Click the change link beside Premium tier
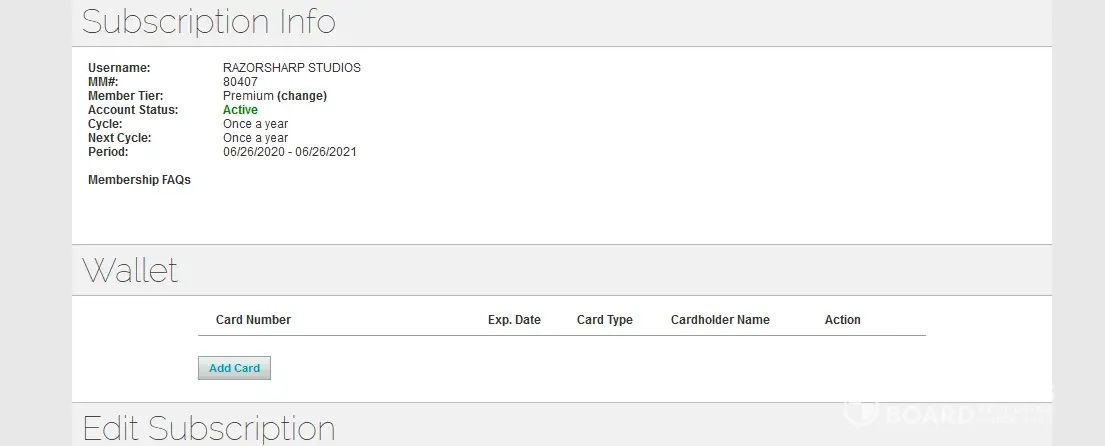 pyautogui.click(x=302, y=96)
